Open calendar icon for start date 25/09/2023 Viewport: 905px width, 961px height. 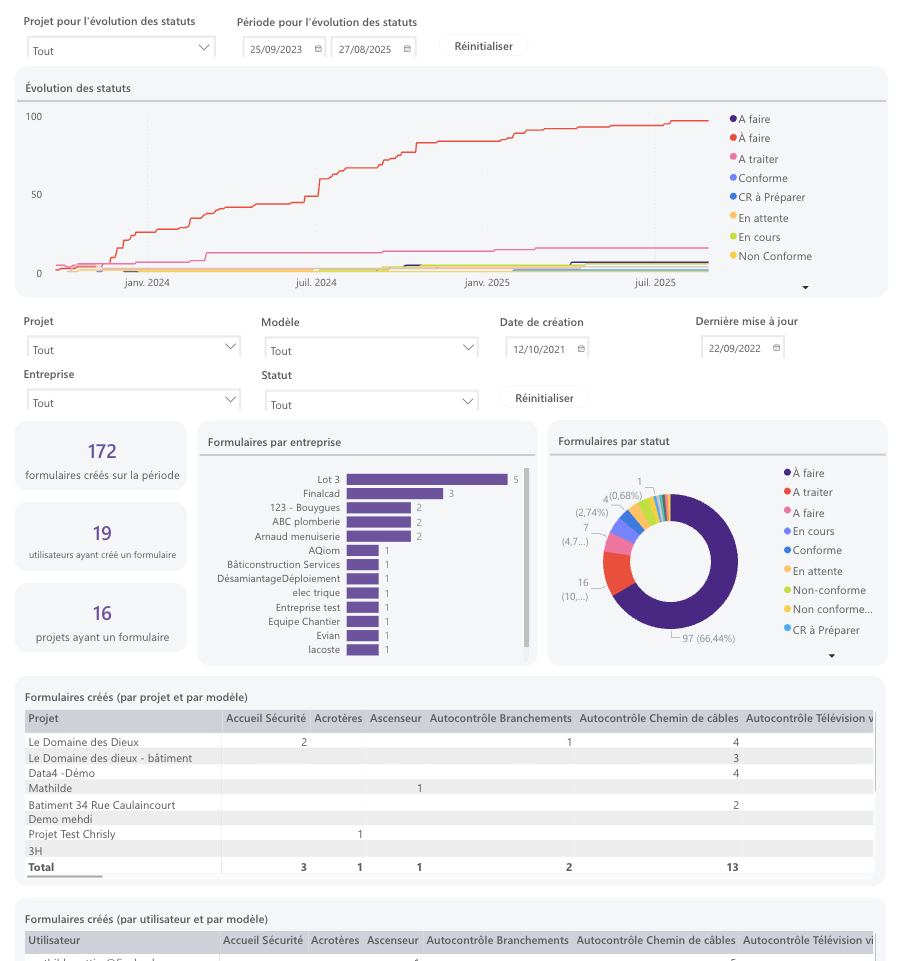[x=318, y=49]
